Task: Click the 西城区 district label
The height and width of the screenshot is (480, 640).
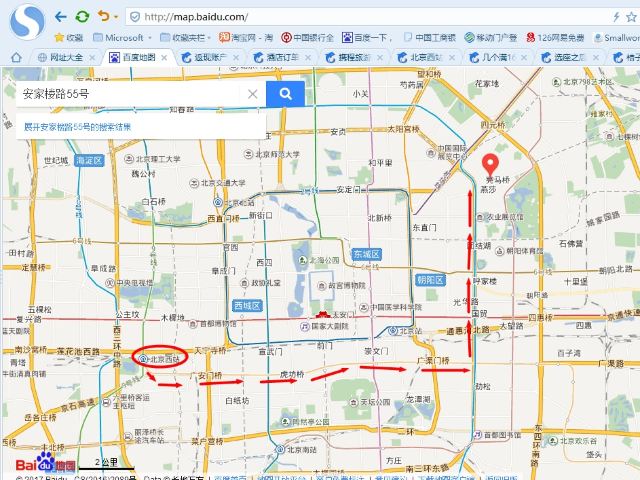Action: click(247, 306)
